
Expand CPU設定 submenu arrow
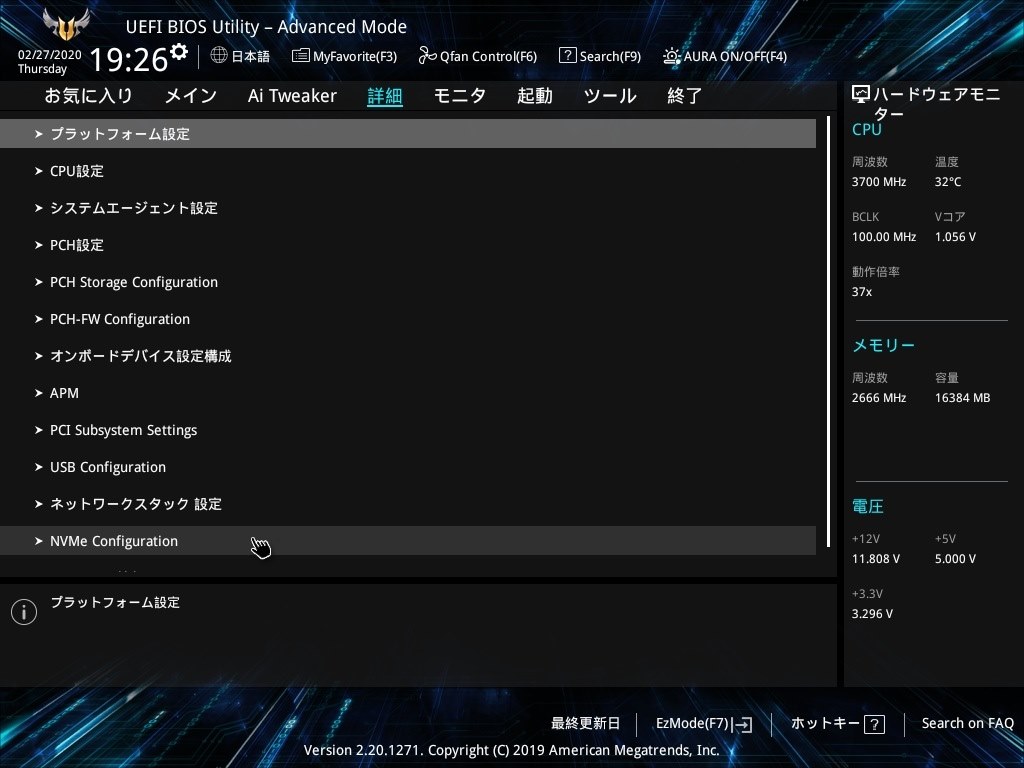[x=39, y=171]
